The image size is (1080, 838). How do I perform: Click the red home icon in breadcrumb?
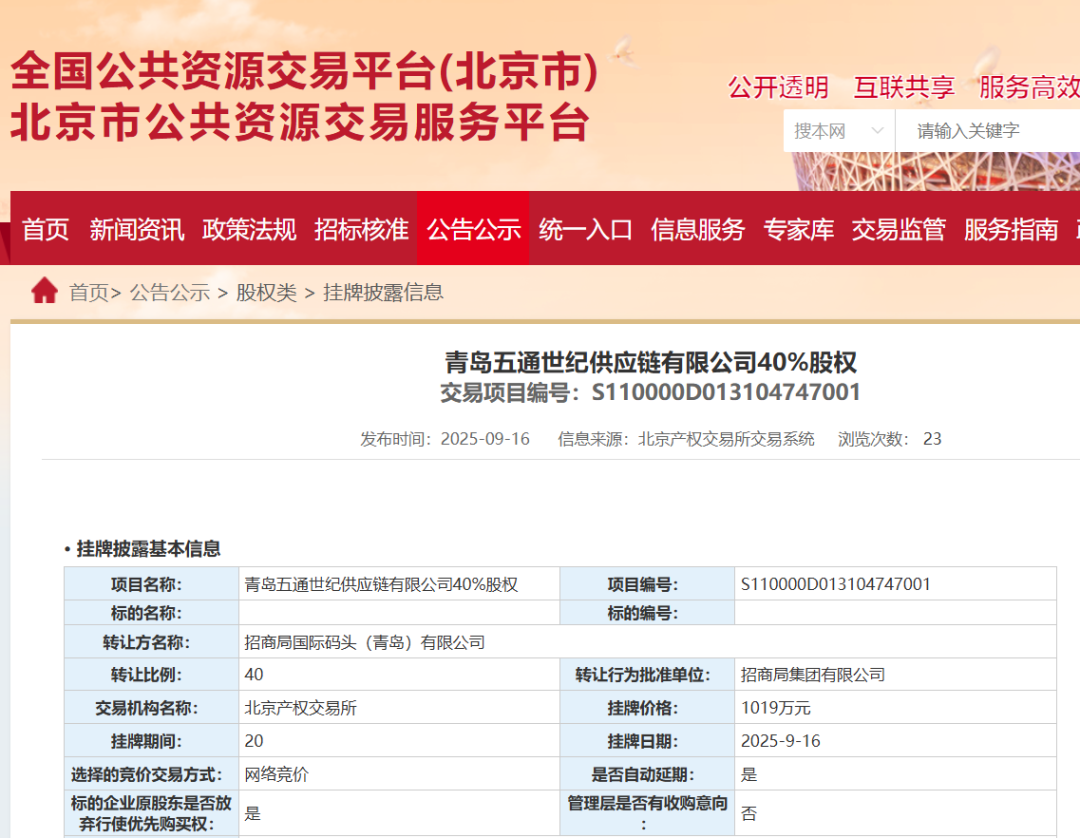pos(45,291)
